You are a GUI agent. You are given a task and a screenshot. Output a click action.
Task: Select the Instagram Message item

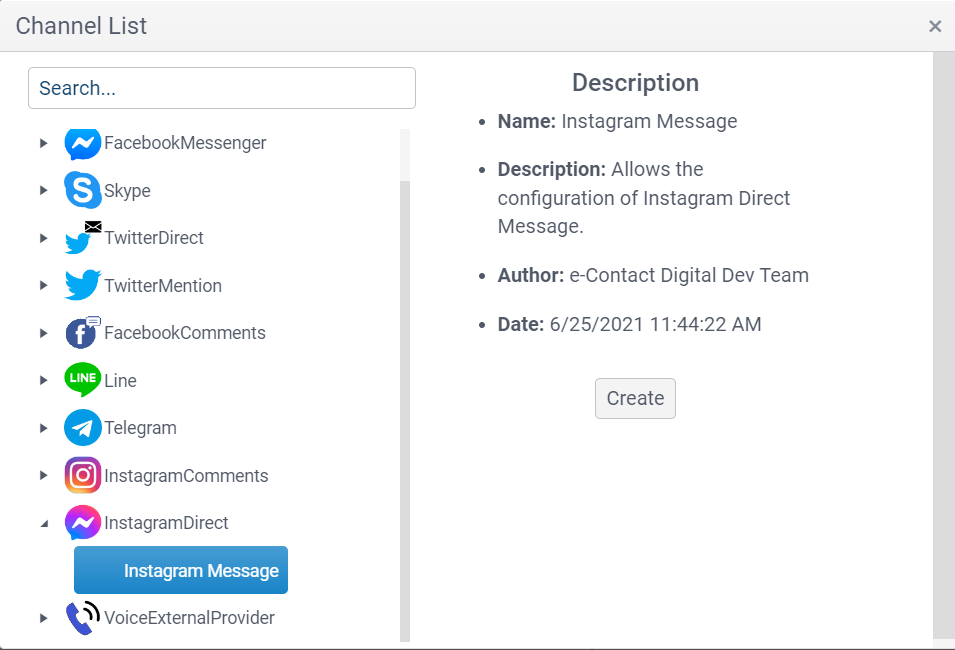click(181, 570)
